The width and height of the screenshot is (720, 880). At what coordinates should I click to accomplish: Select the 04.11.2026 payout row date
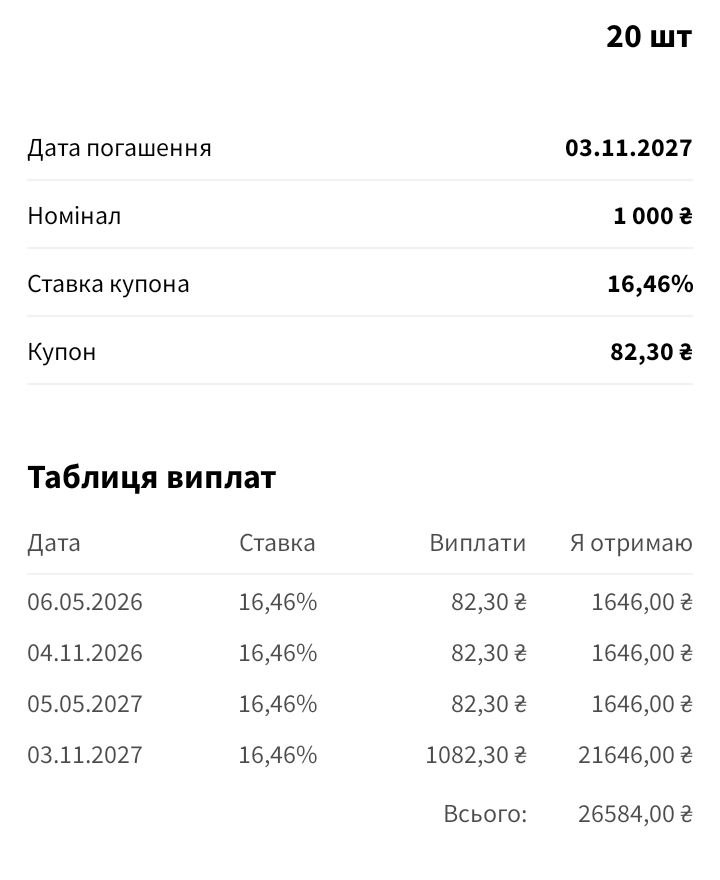(85, 653)
